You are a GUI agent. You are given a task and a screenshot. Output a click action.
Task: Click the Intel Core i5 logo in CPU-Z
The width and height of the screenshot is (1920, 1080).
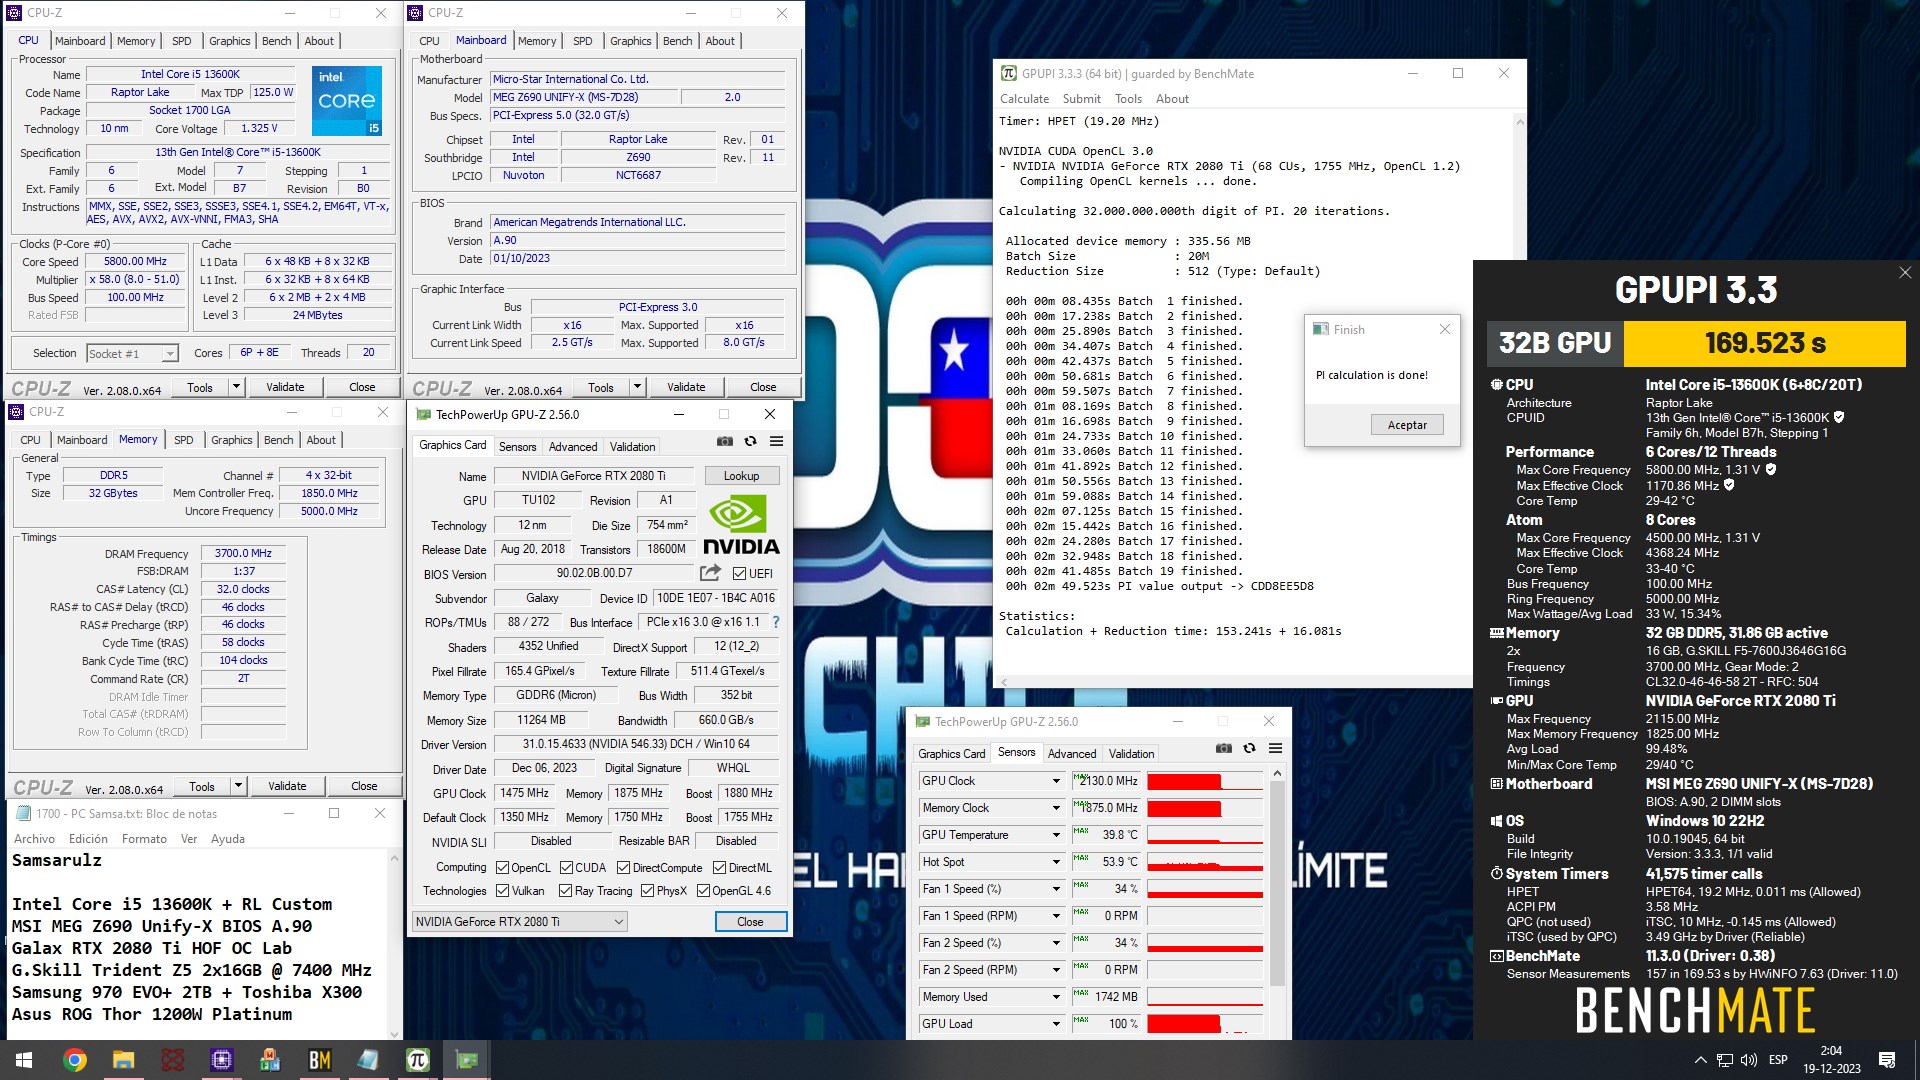347,101
